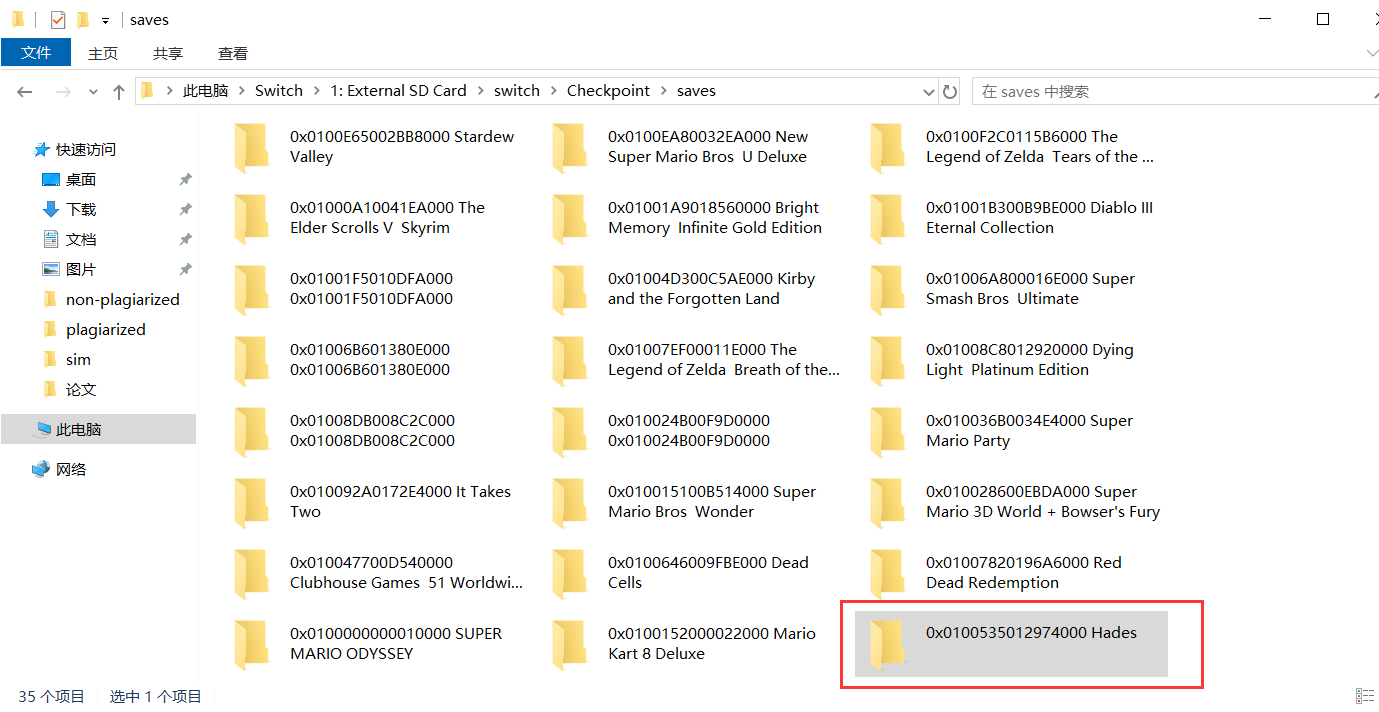Expand the 此电脑 breadcrumb chevron
The width and height of the screenshot is (1379, 712).
[x=241, y=91]
